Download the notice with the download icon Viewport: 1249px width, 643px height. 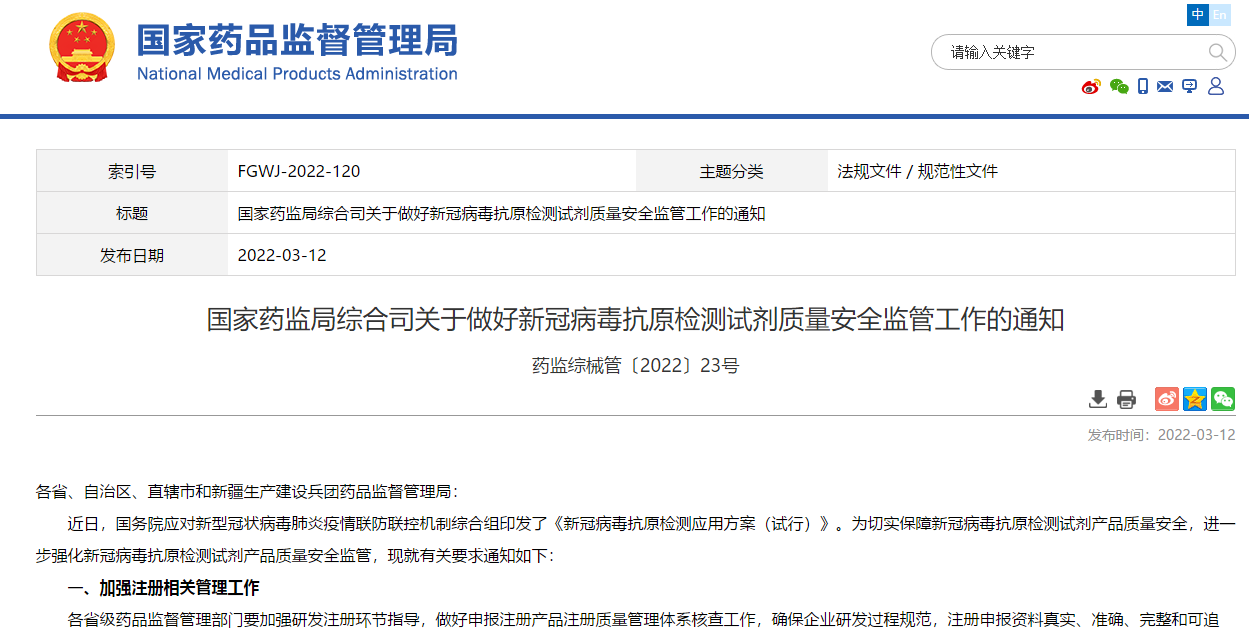tap(1098, 399)
